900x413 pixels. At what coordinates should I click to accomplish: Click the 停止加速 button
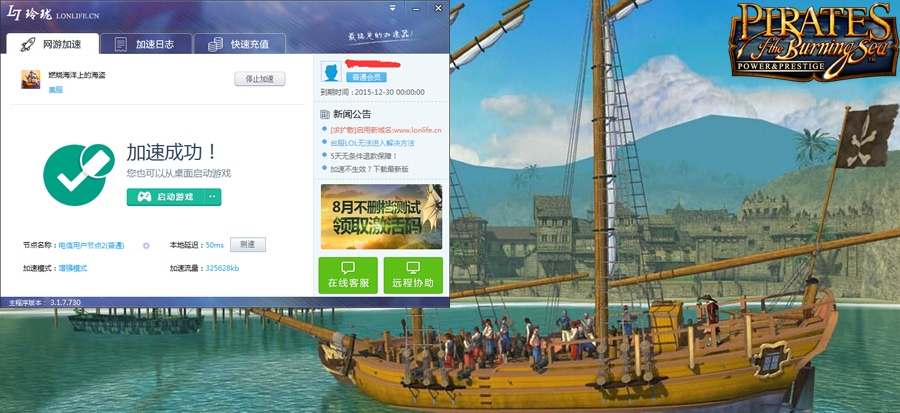pyautogui.click(x=260, y=79)
